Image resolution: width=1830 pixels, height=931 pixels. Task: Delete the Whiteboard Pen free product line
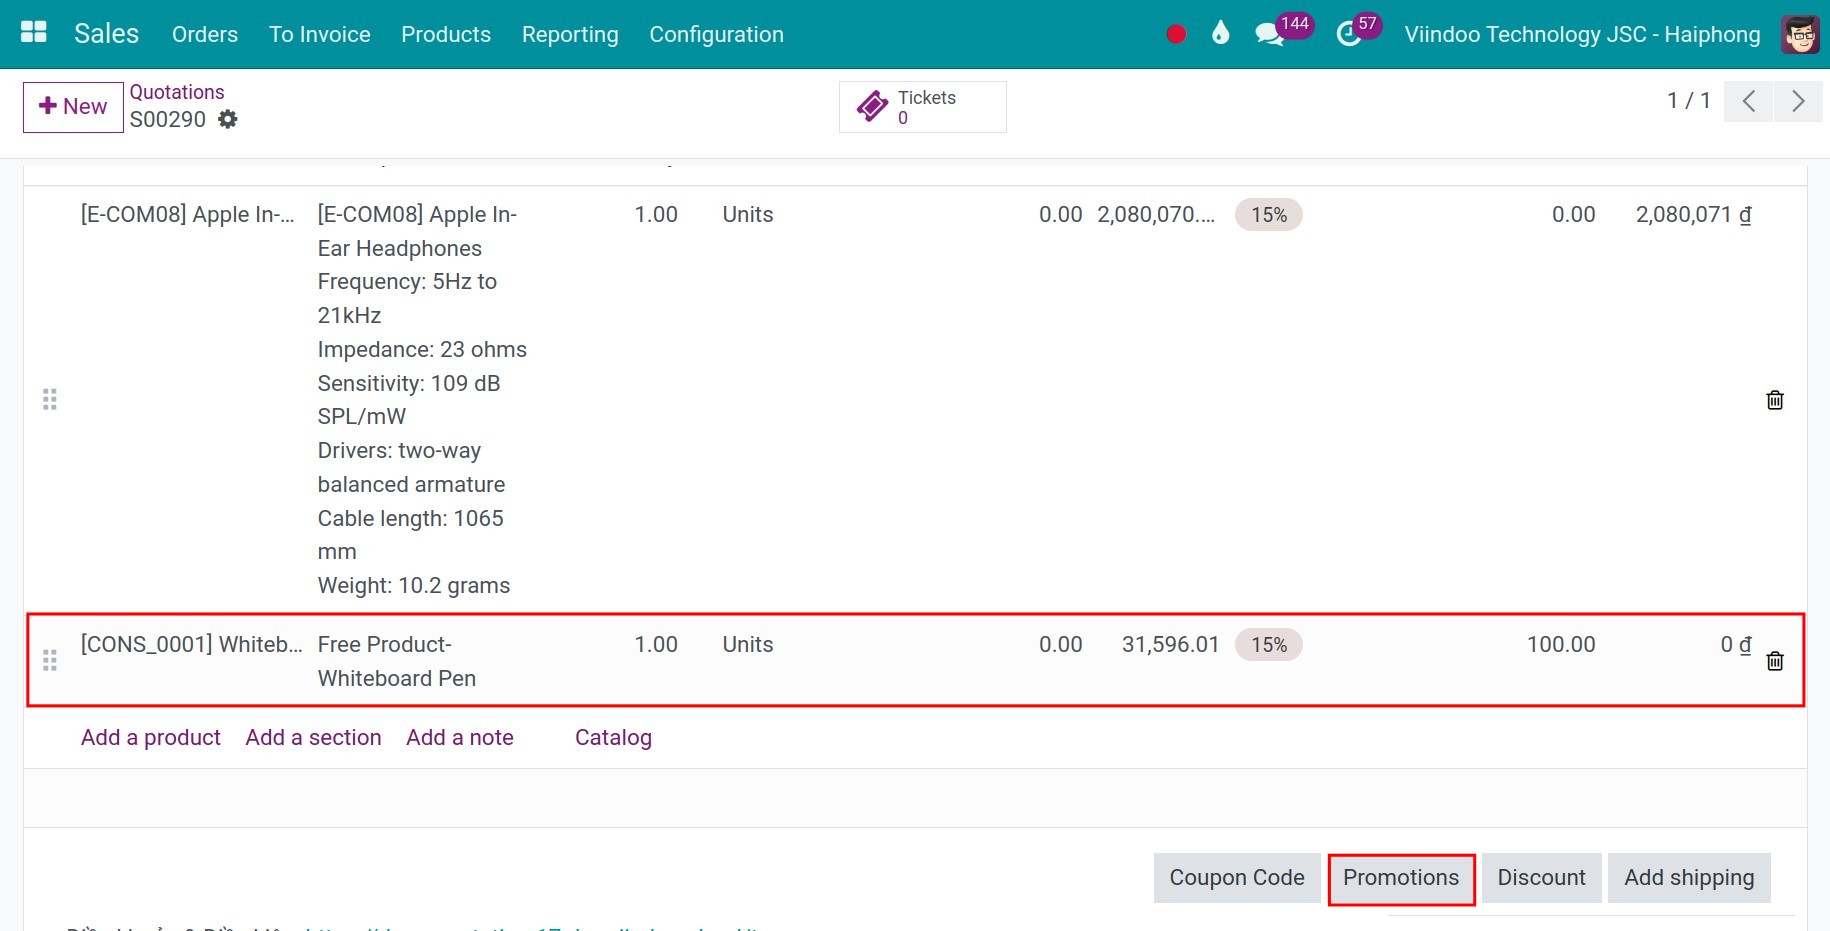1775,661
